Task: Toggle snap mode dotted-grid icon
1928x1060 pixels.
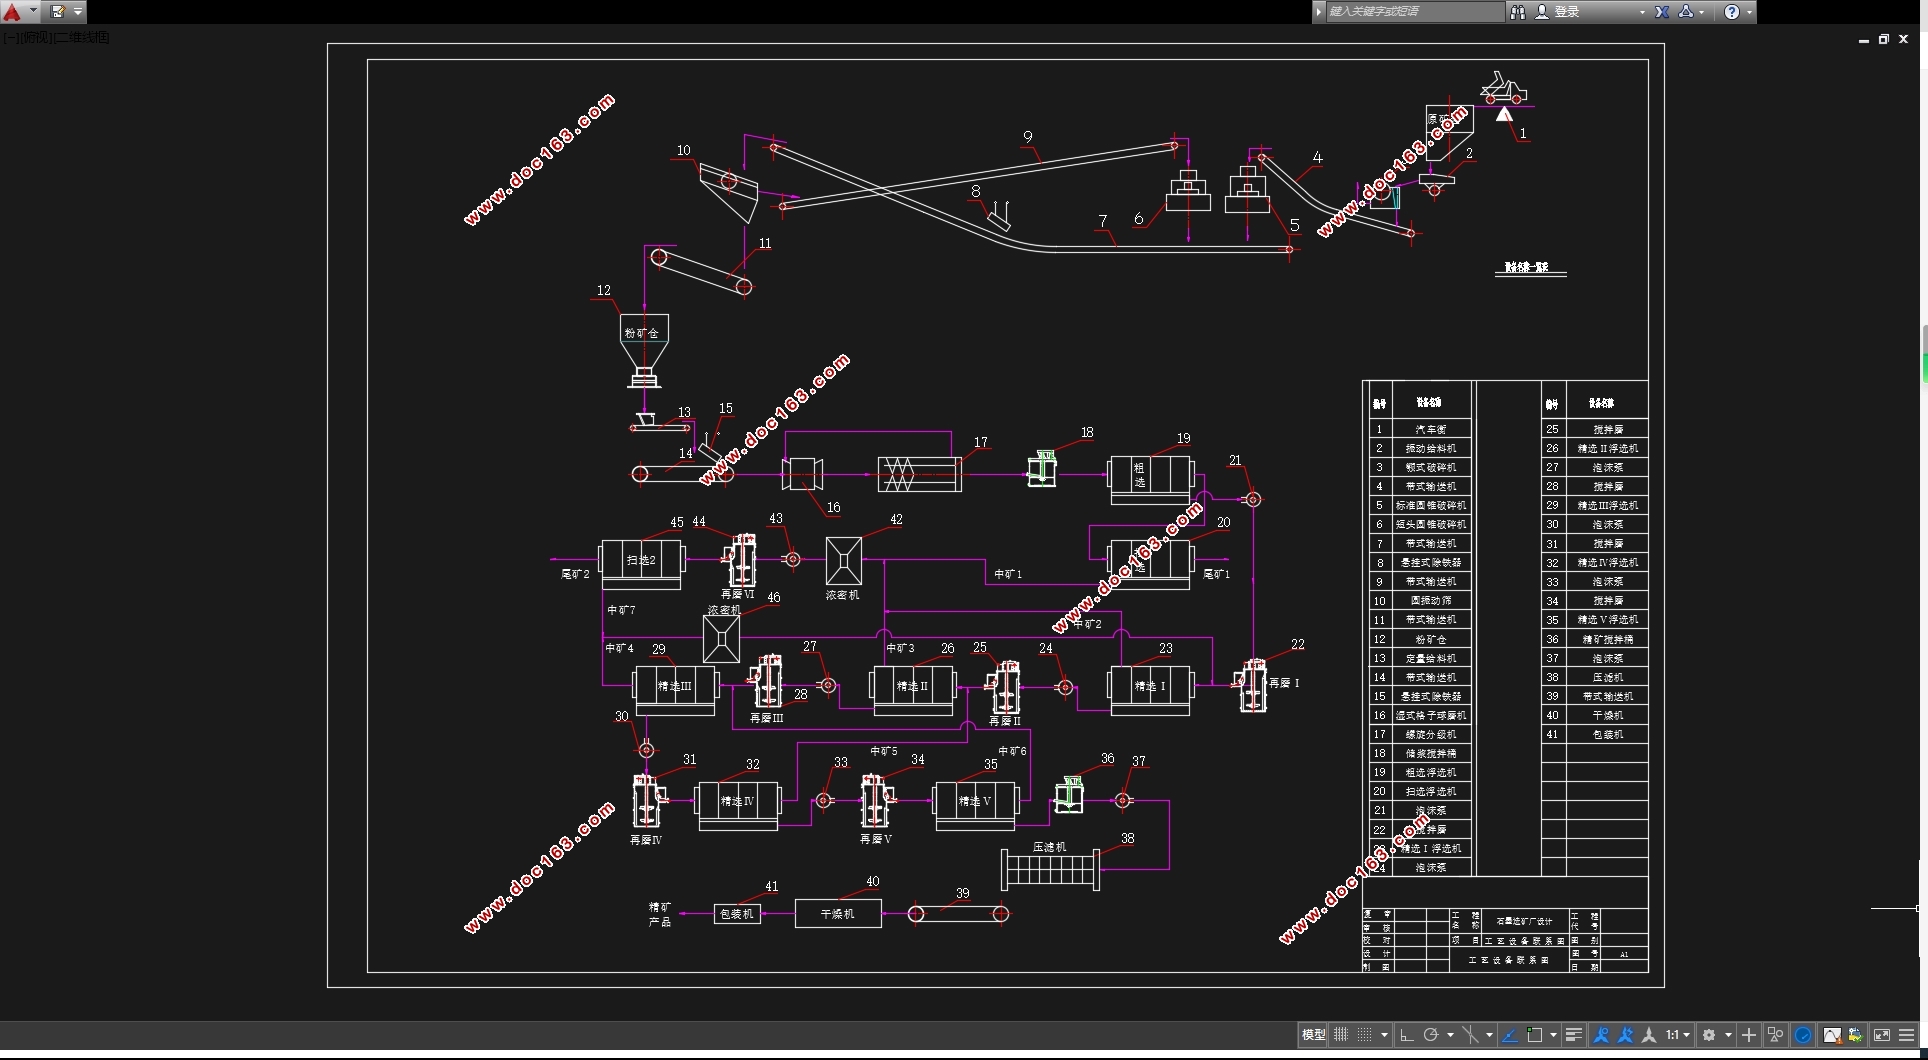Action: point(1365,1035)
